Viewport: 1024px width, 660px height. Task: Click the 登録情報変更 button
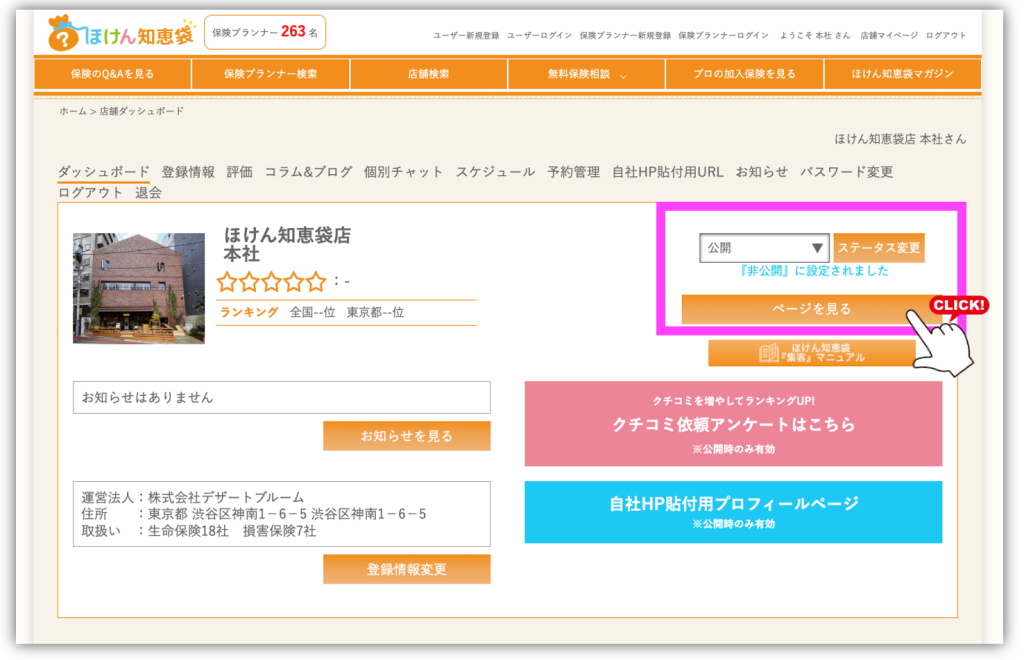coord(407,569)
